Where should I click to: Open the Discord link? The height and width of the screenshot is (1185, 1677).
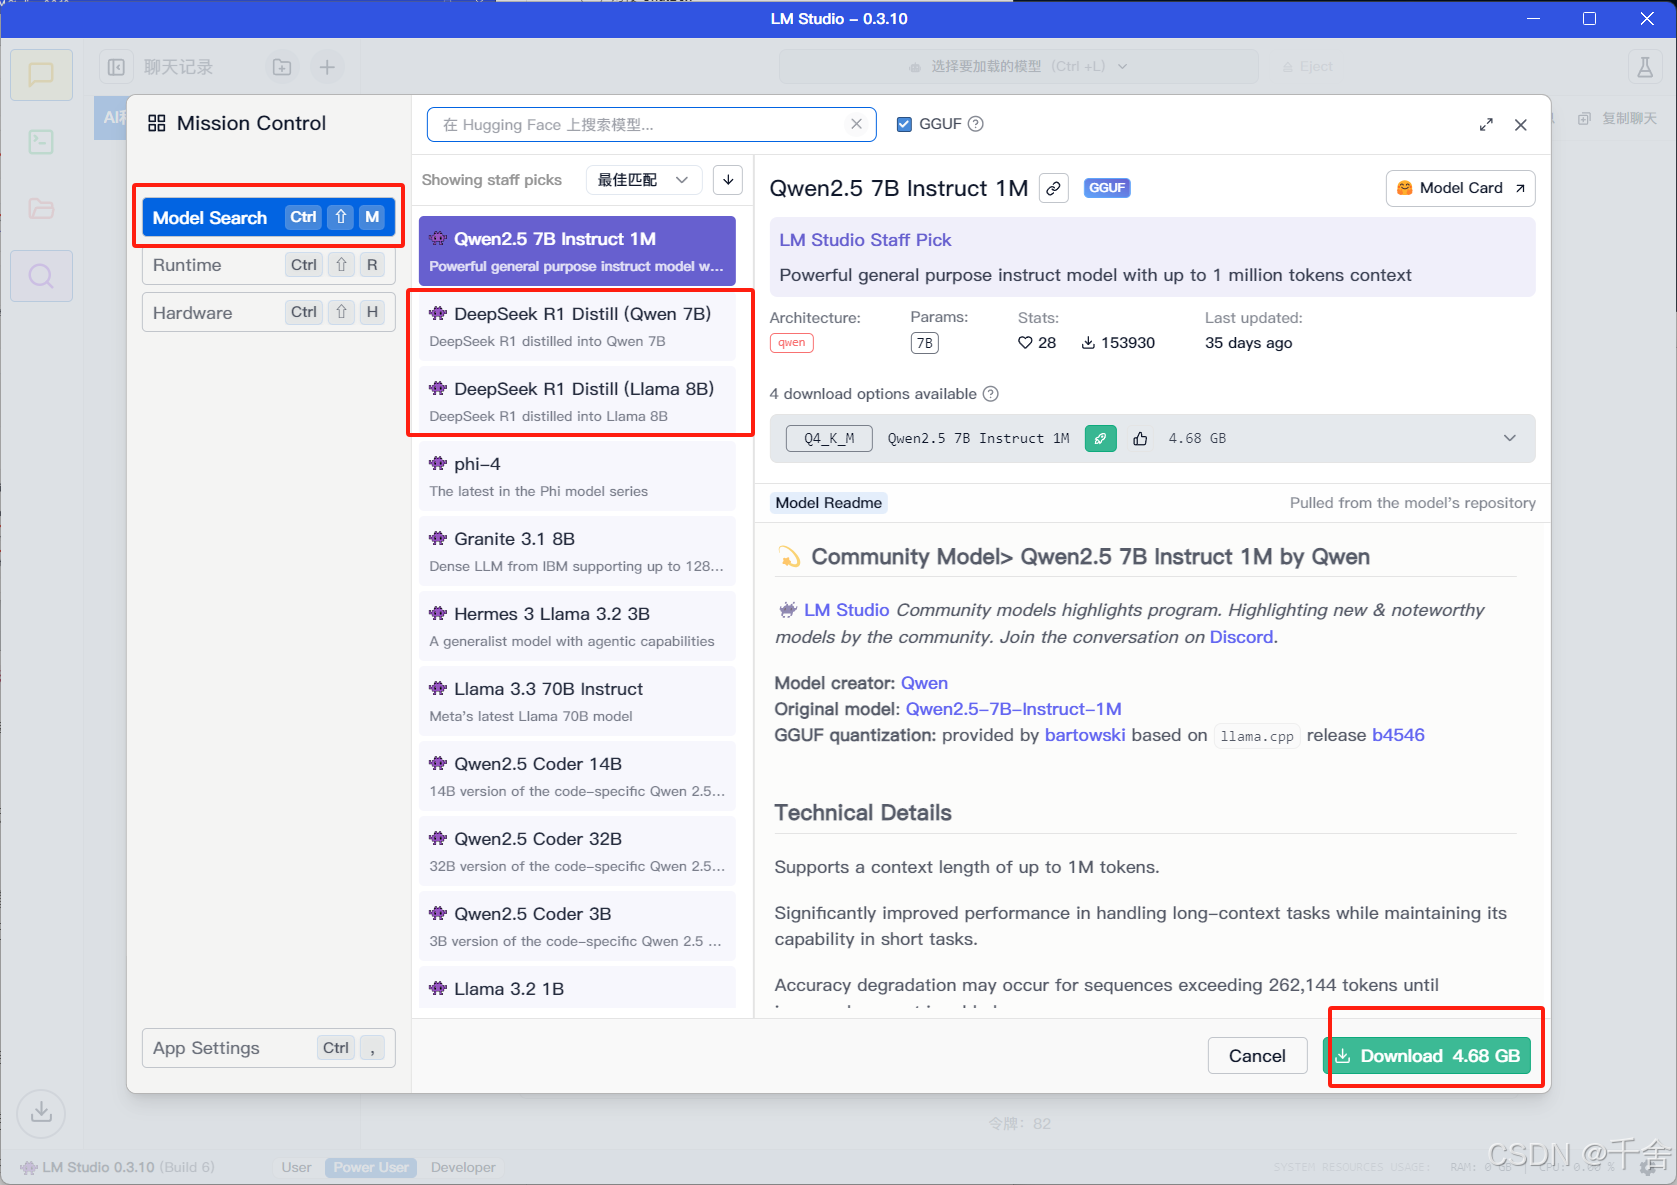click(1241, 637)
